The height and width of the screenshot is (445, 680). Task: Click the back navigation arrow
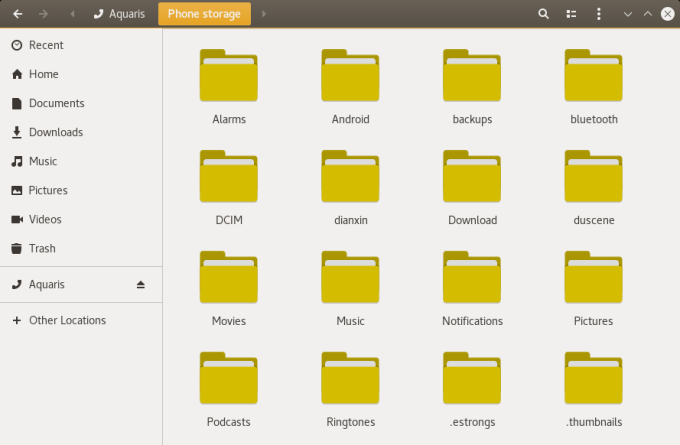pyautogui.click(x=18, y=14)
